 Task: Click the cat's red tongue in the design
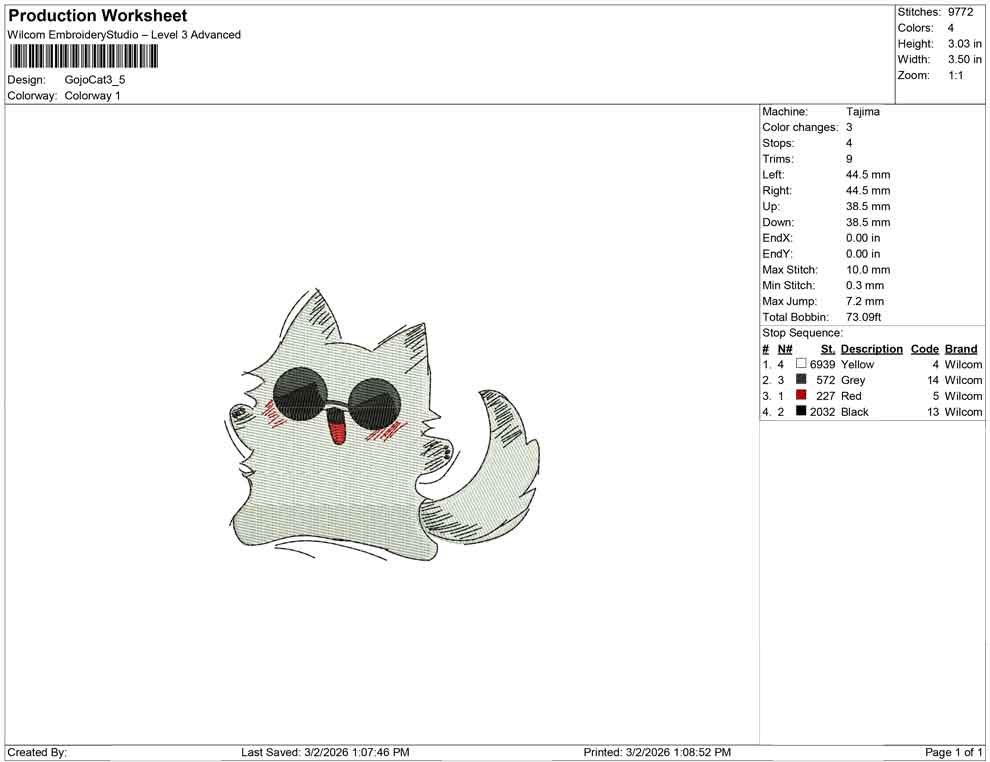pyautogui.click(x=337, y=428)
